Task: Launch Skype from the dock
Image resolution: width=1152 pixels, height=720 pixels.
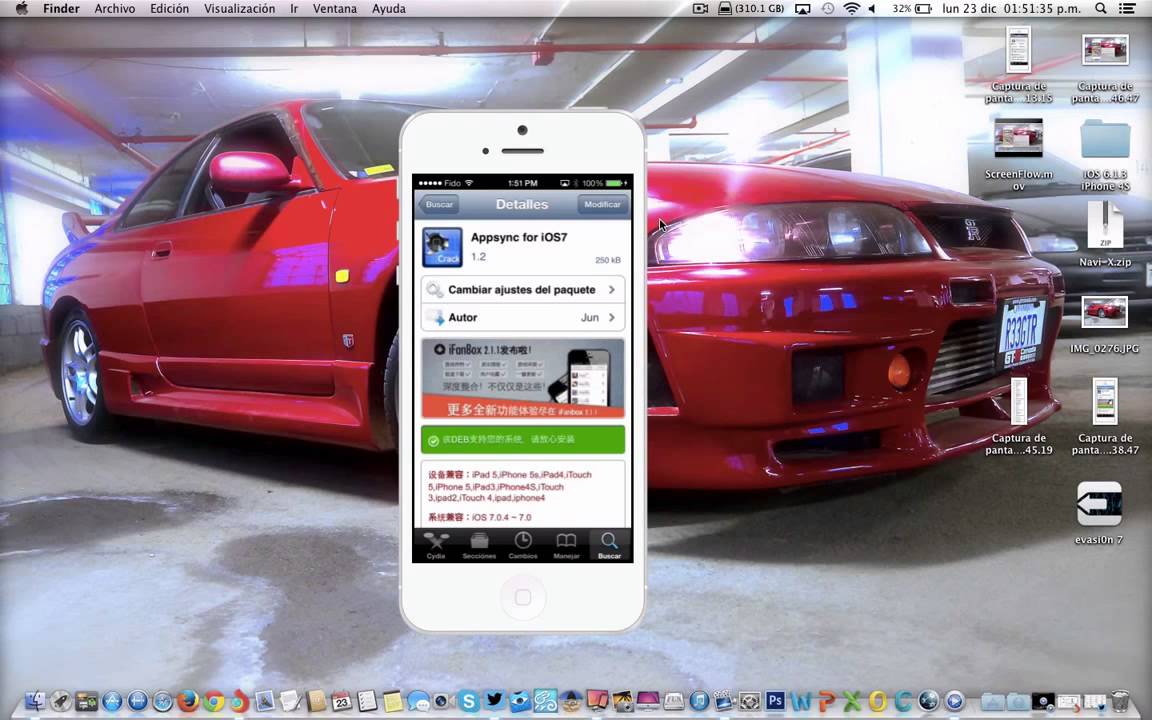Action: (469, 701)
